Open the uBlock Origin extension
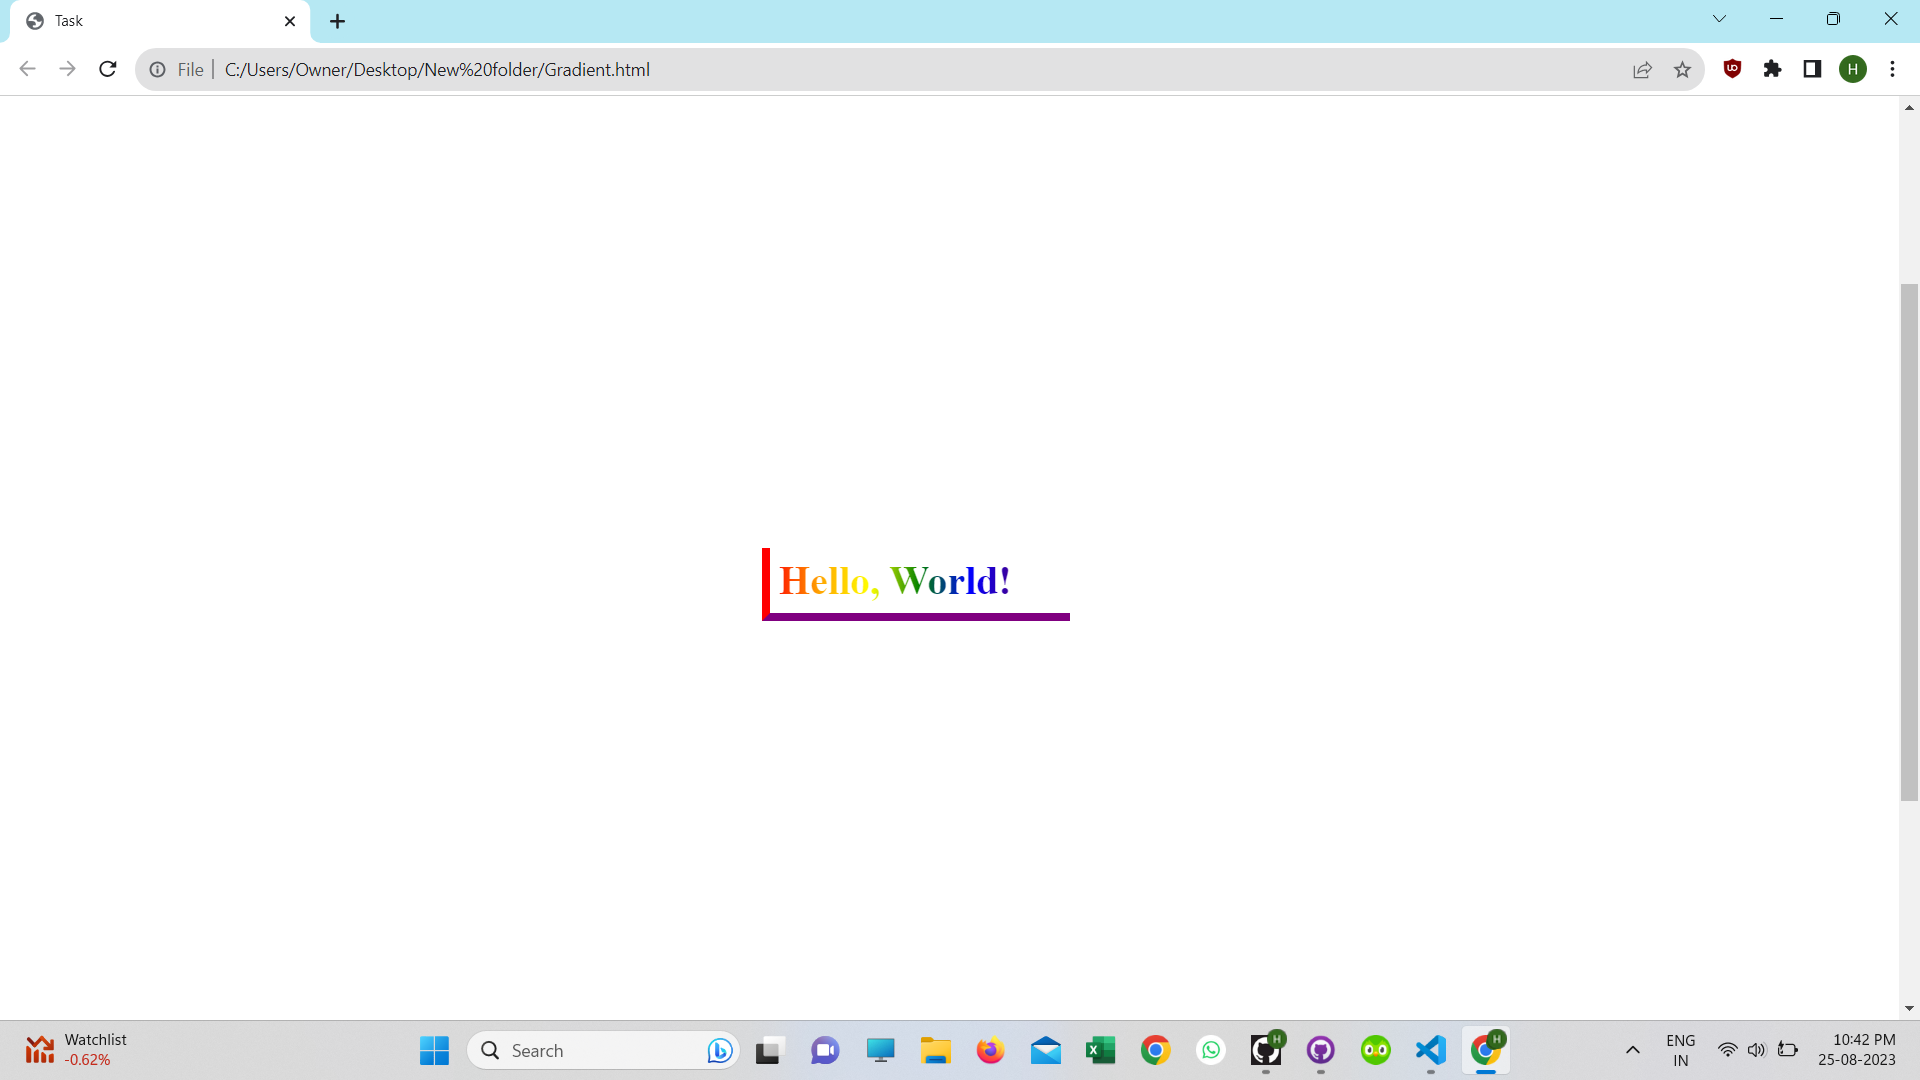 [1733, 69]
